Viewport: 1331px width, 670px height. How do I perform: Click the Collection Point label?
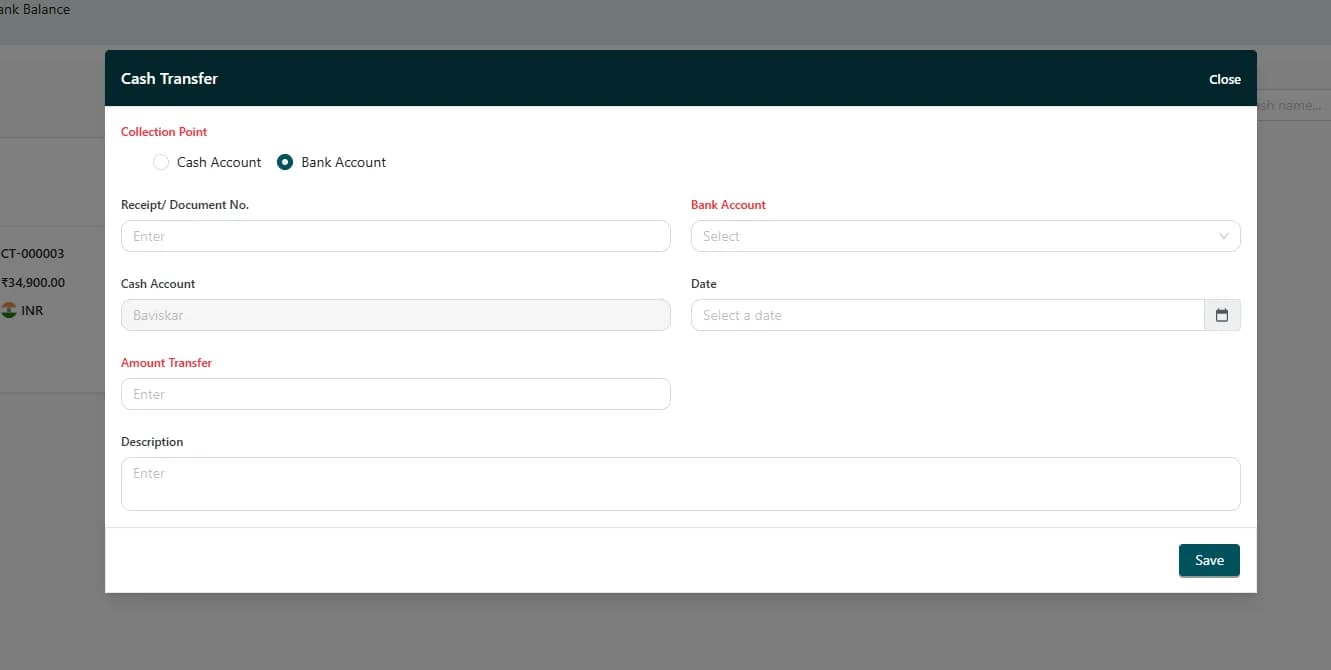(x=164, y=132)
